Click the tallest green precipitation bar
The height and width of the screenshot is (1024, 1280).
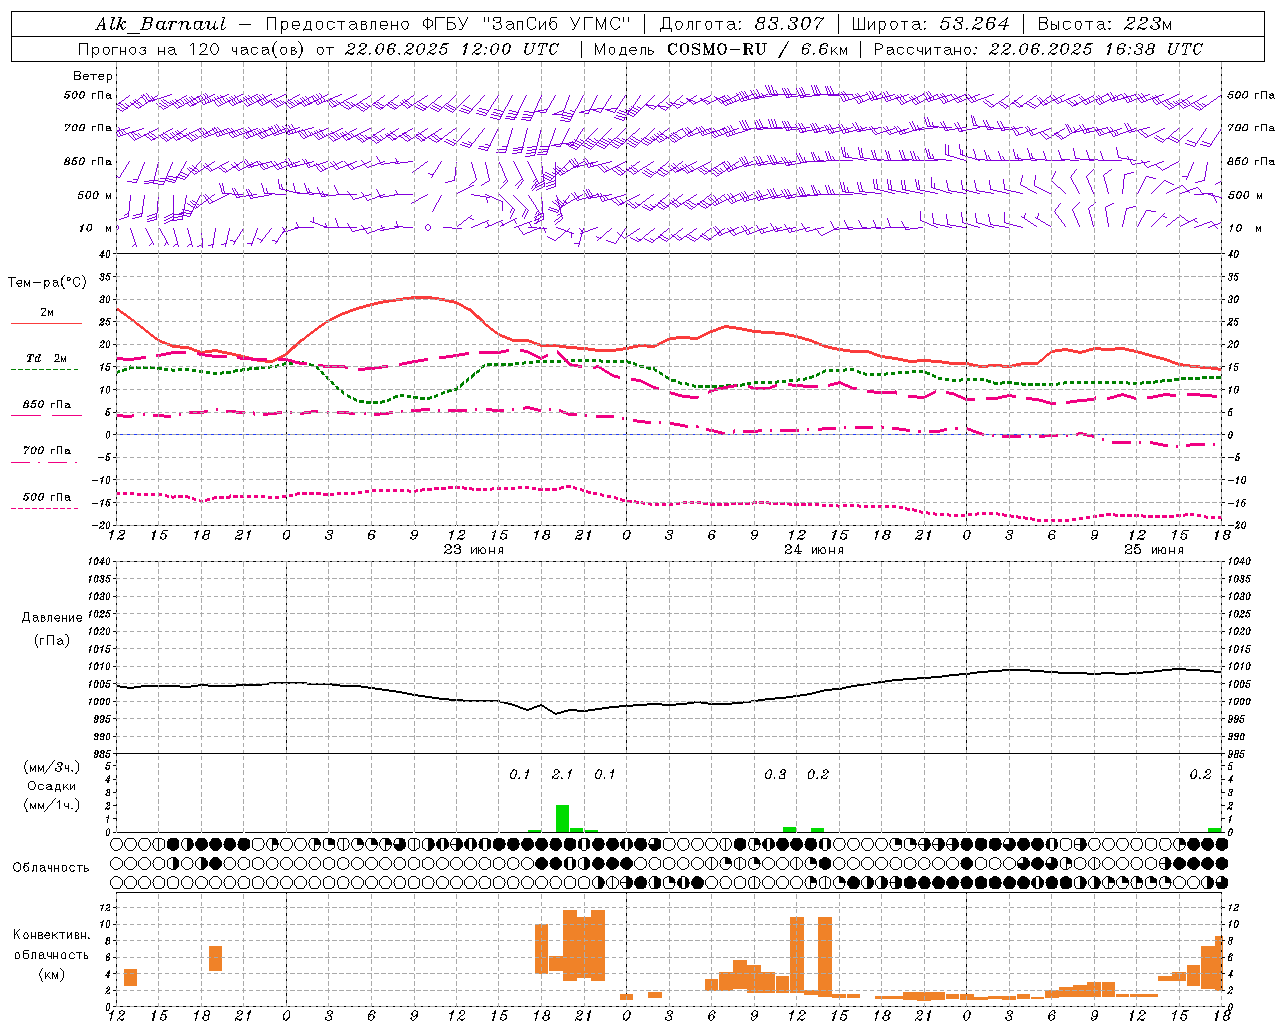coord(562,818)
